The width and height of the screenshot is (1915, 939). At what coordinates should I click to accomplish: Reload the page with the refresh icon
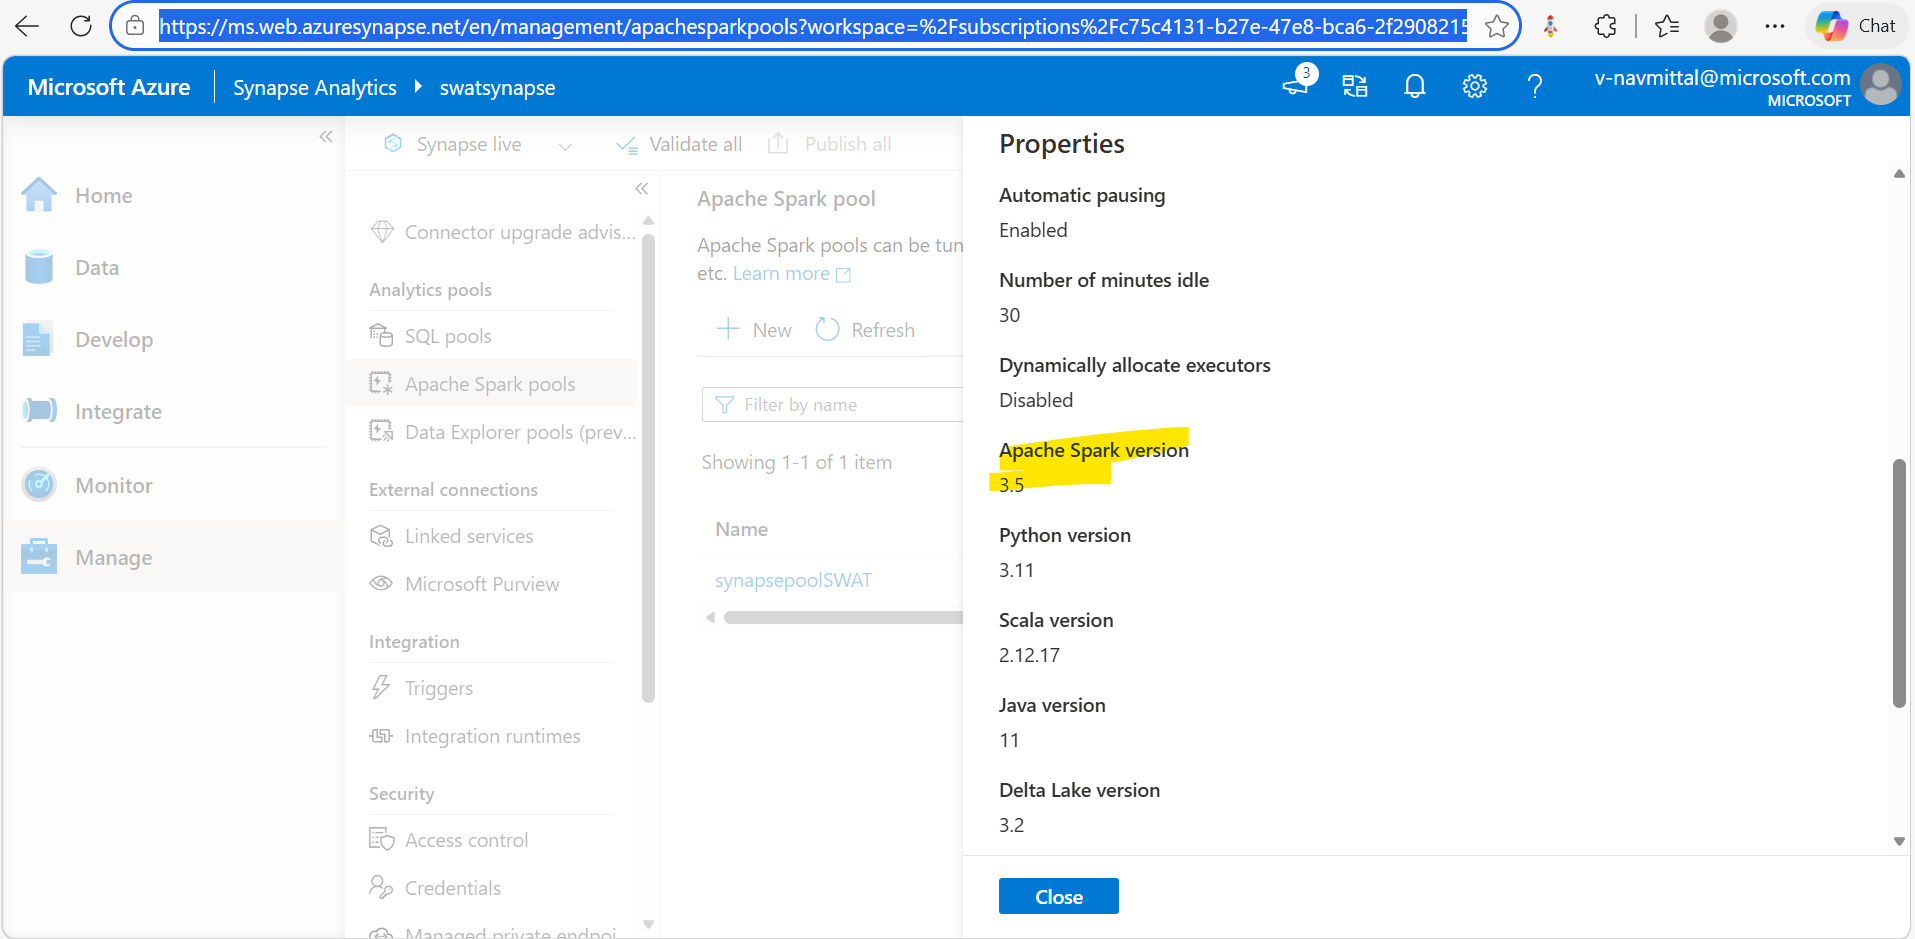[x=81, y=26]
